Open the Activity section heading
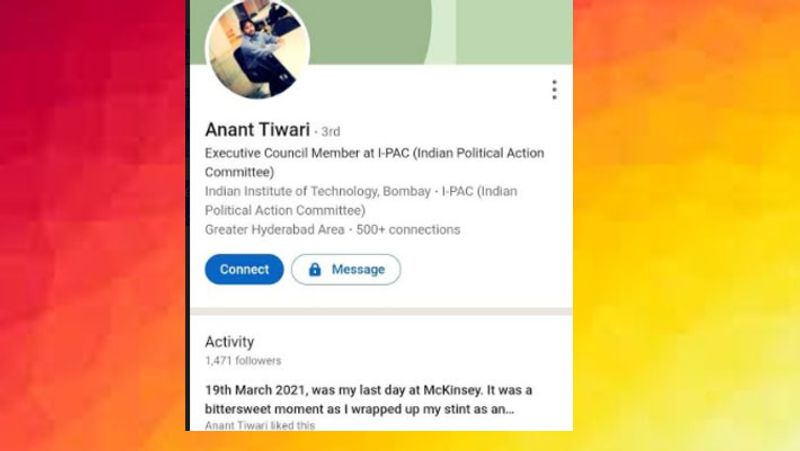The image size is (800, 451). [230, 342]
